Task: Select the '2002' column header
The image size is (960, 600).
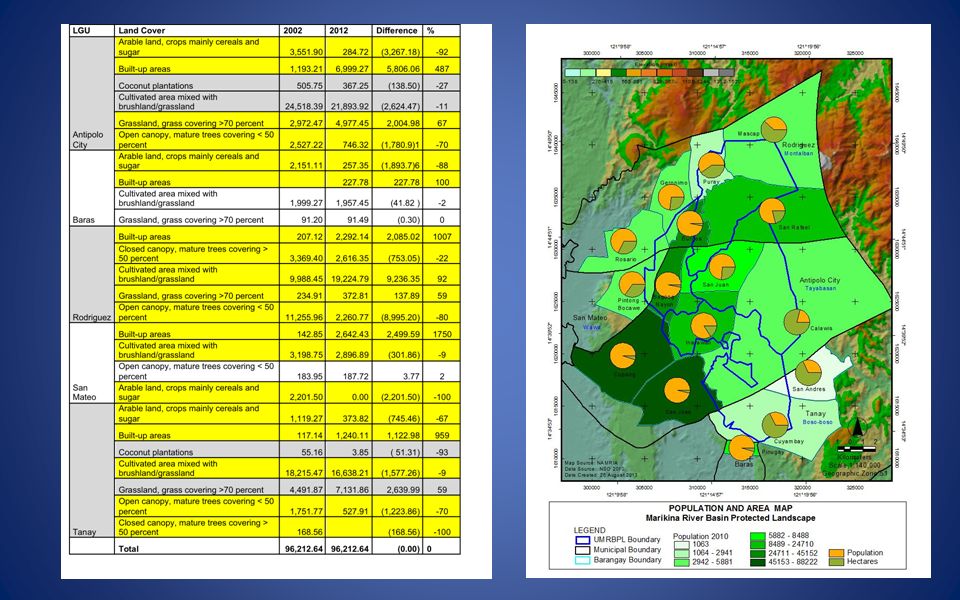Action: coord(293,30)
